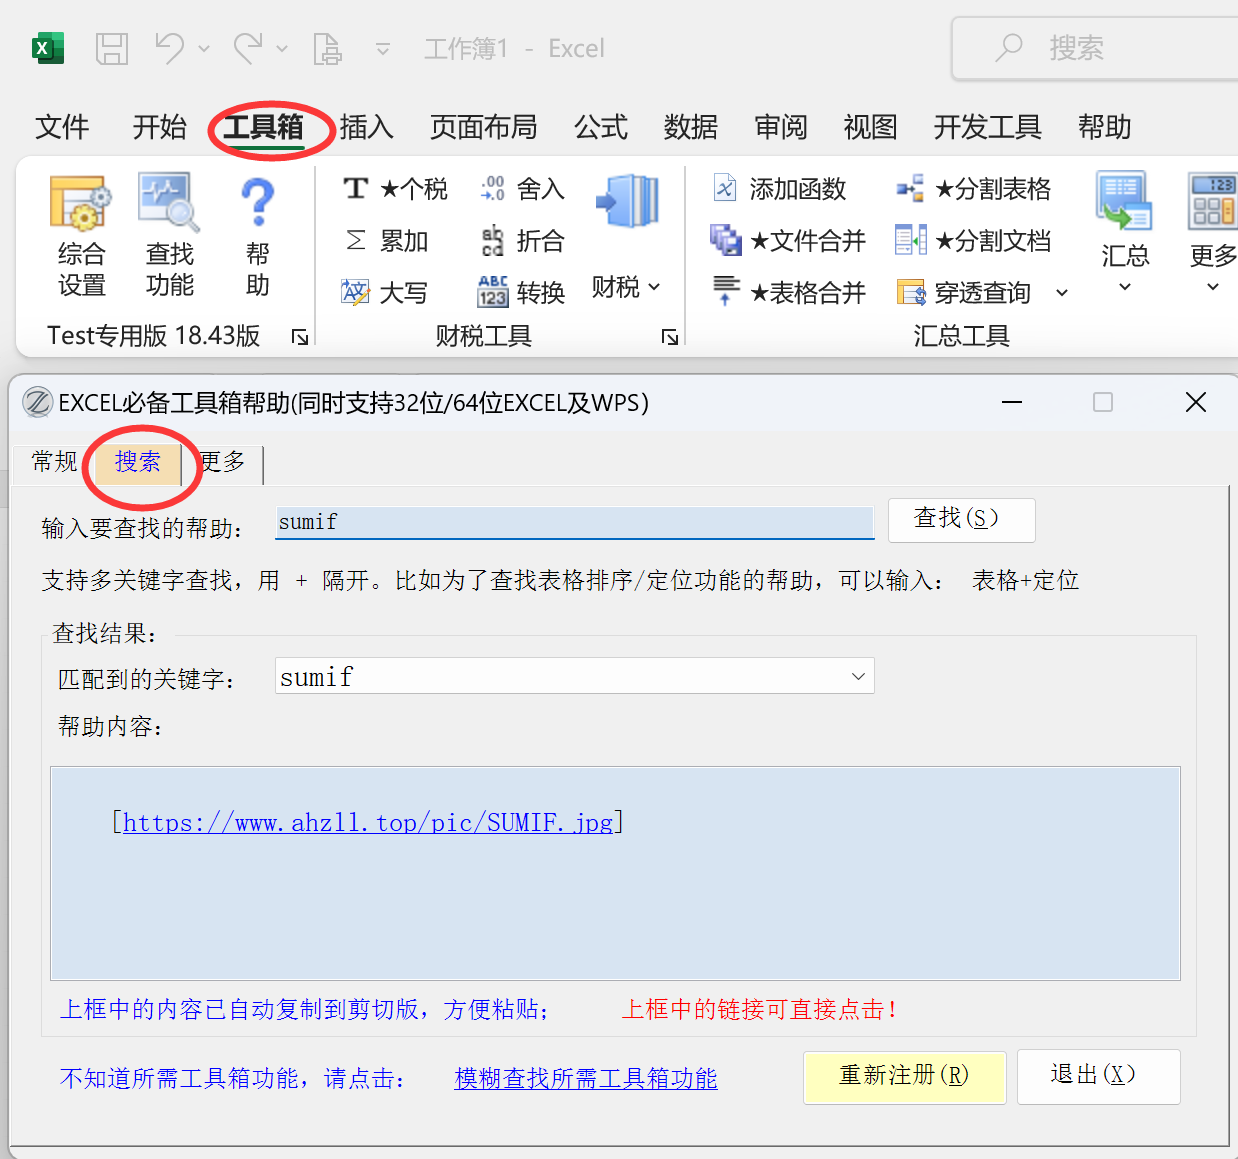Expand the 财税 dropdown menu

(x=626, y=287)
